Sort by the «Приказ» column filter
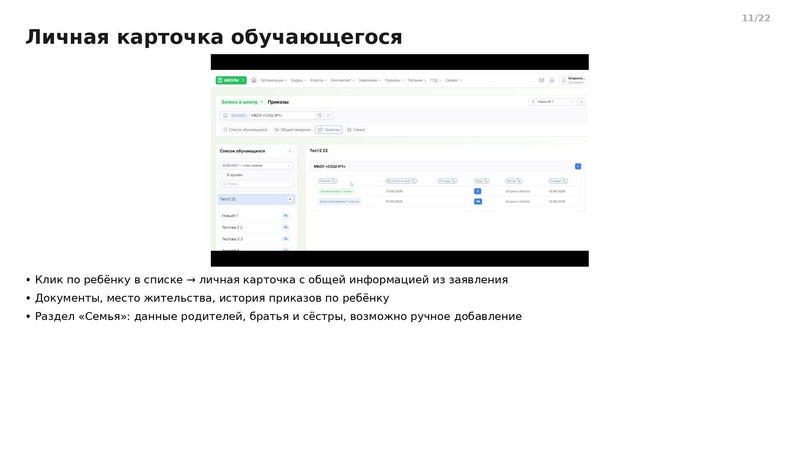The height and width of the screenshot is (450, 800). point(328,181)
